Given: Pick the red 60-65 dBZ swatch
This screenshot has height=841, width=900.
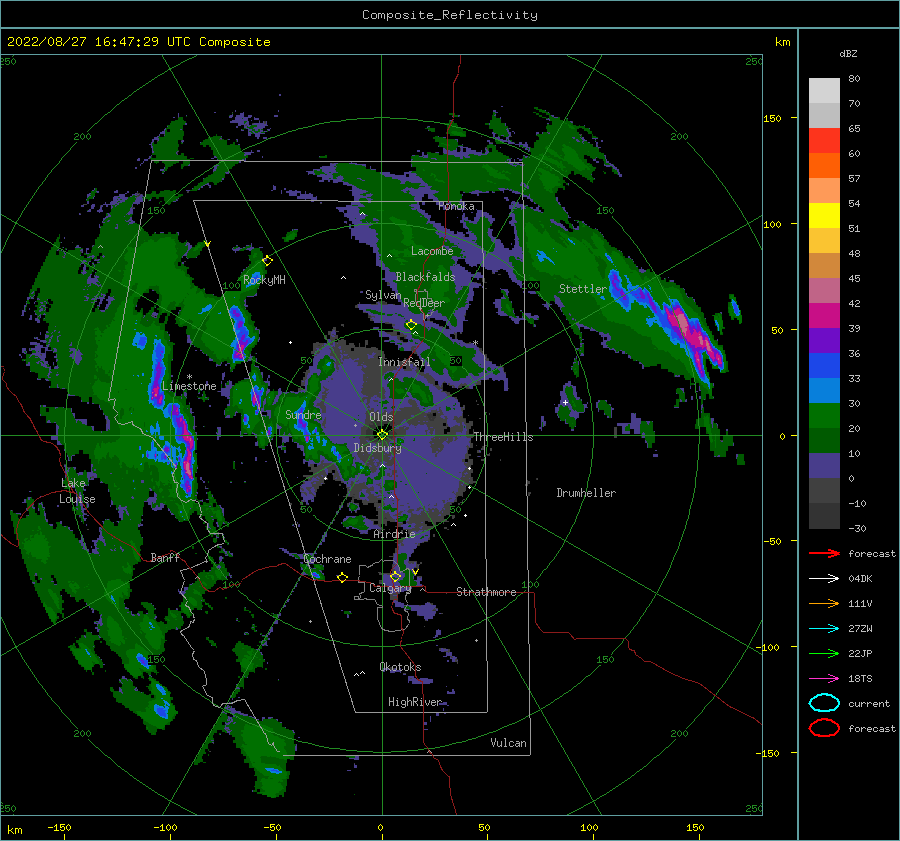Looking at the screenshot, I should point(824,140).
